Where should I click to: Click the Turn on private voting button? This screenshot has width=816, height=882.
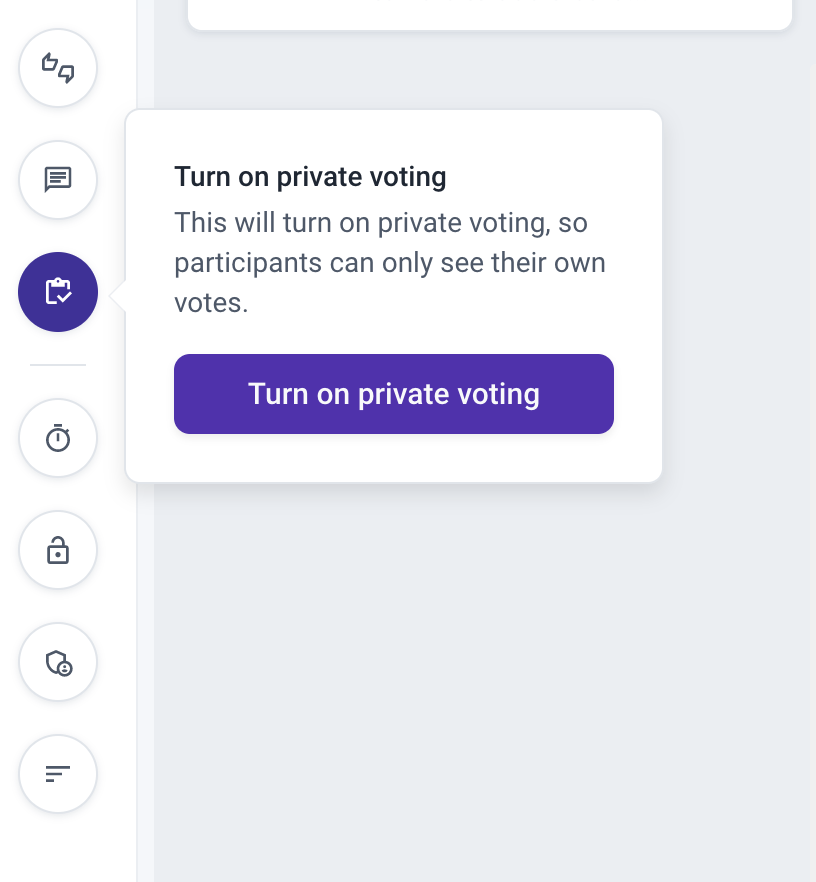pyautogui.click(x=394, y=394)
